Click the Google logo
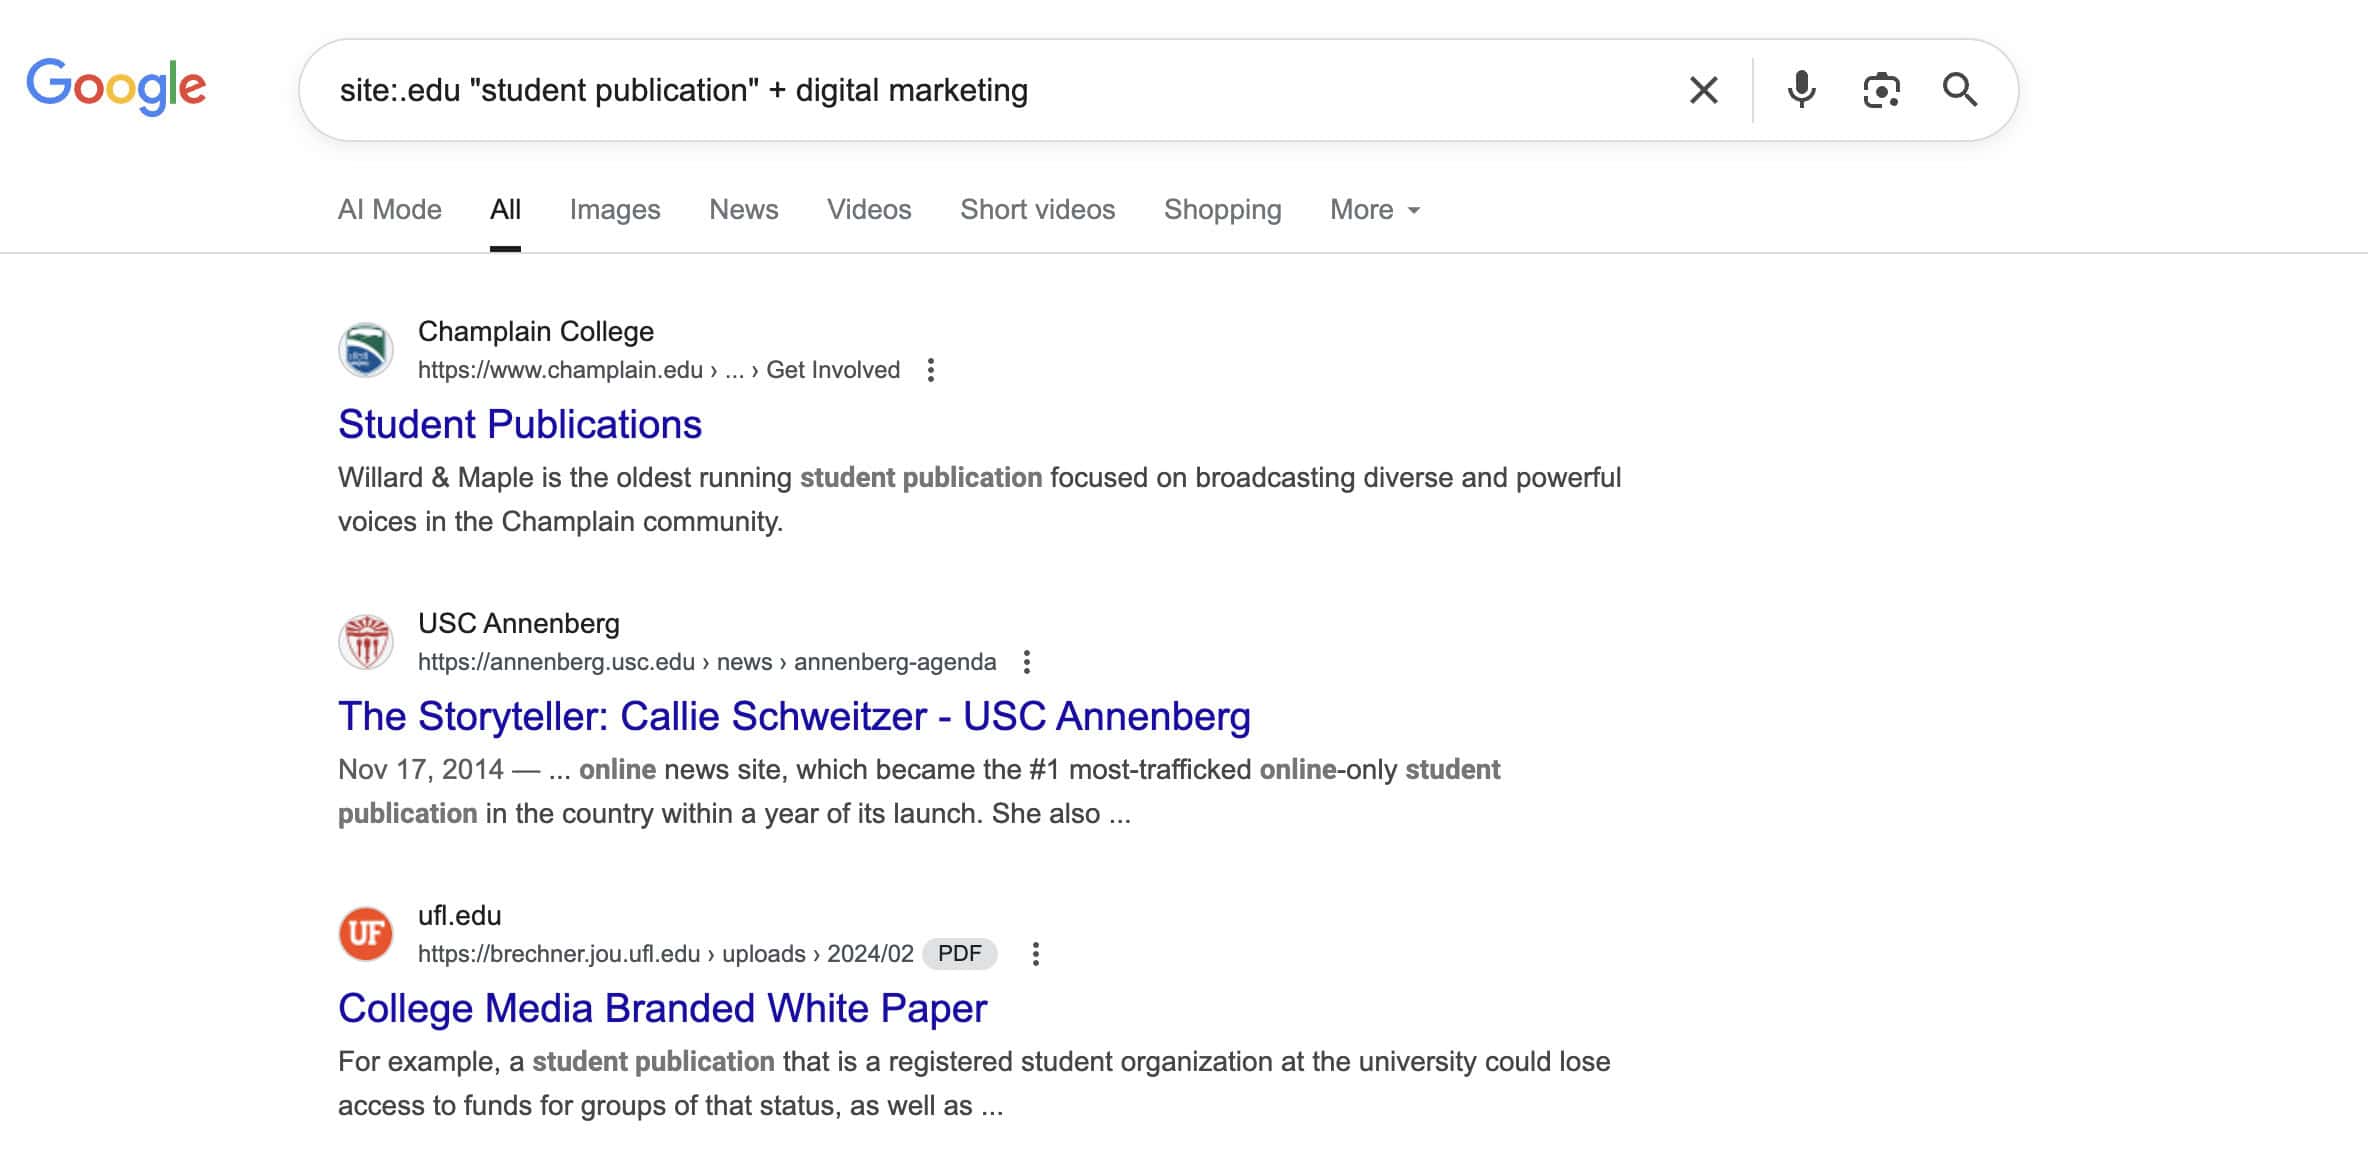2368x1158 pixels. (x=116, y=86)
